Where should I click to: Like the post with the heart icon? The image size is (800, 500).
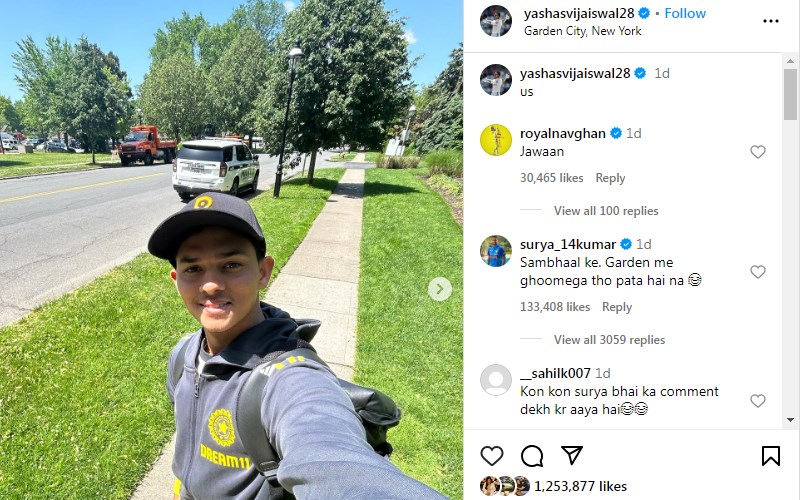tap(492, 456)
